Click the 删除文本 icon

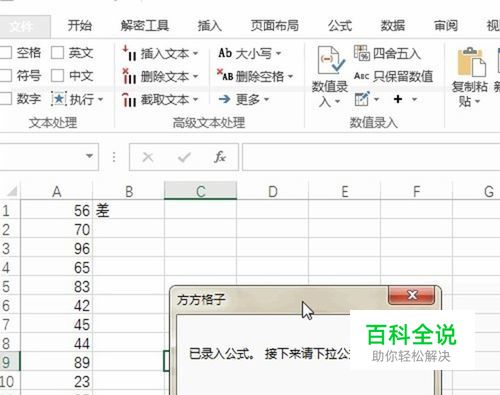pos(129,76)
